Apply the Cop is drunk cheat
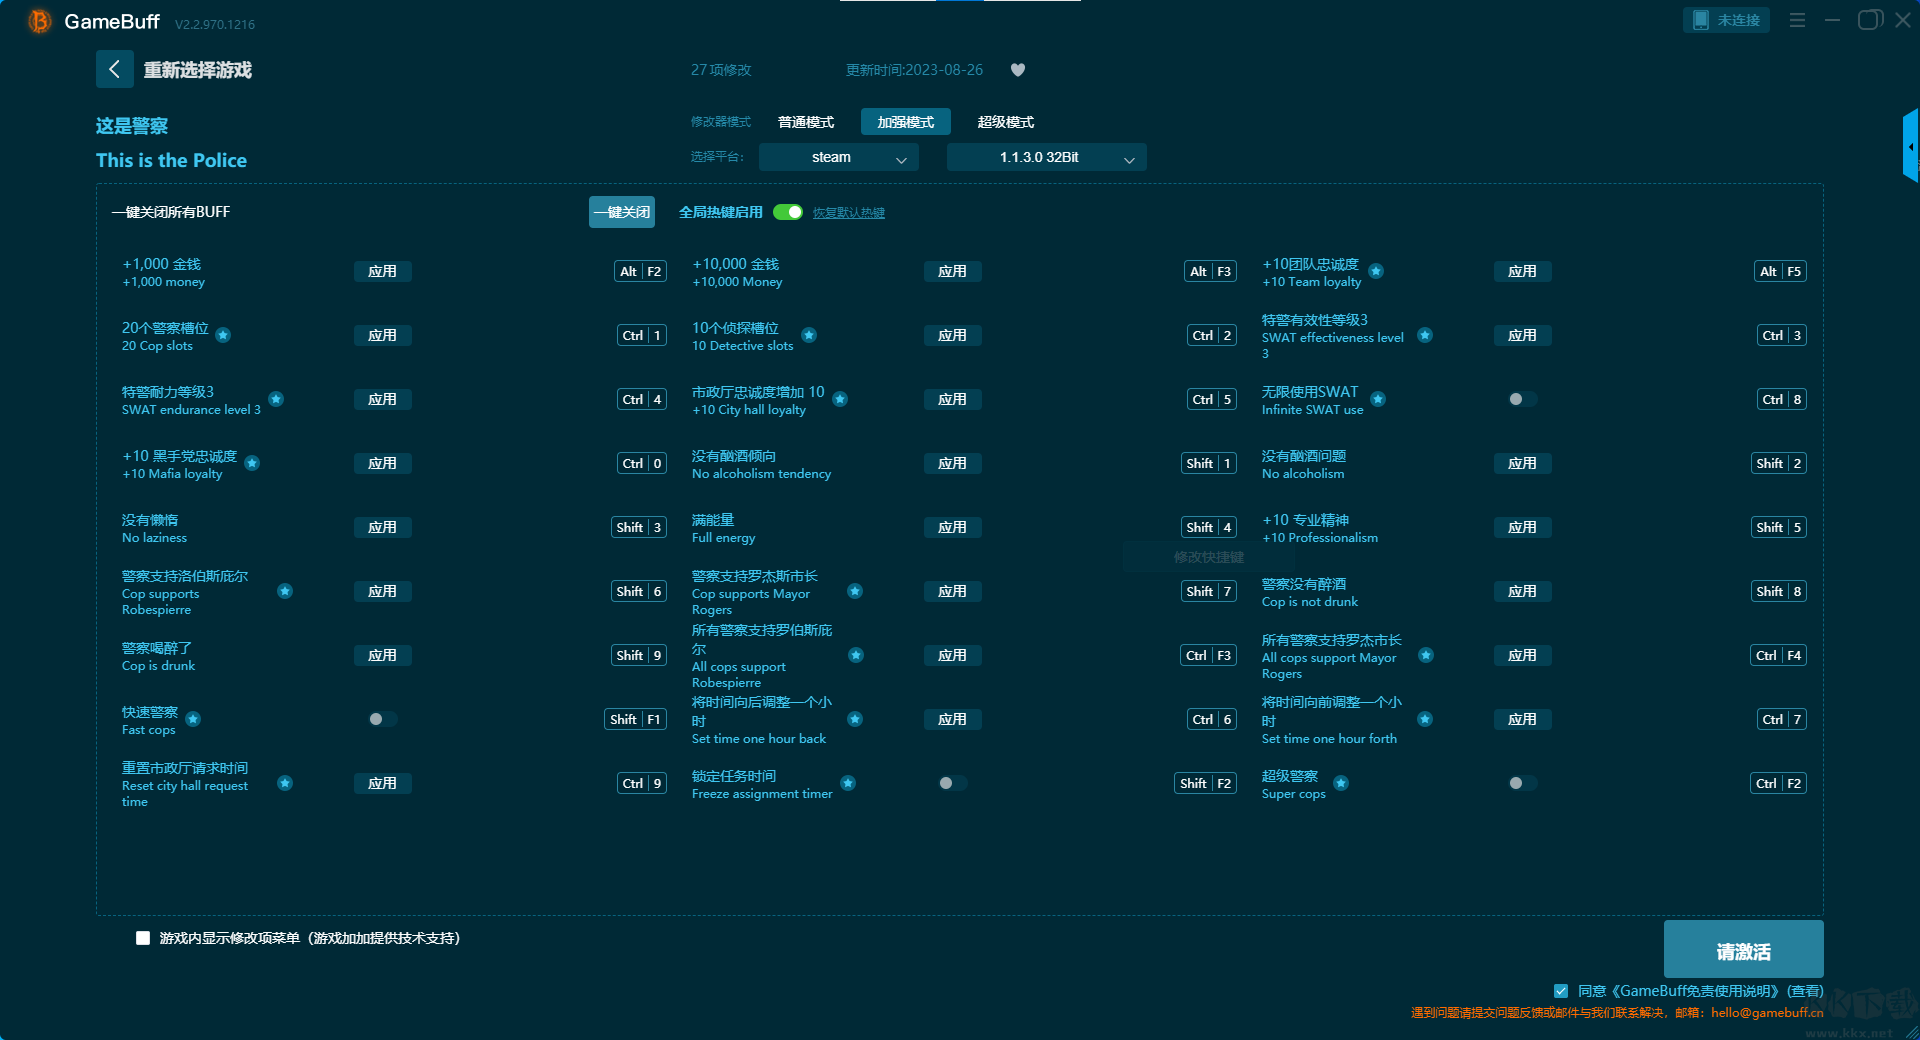The width and height of the screenshot is (1920, 1040). coord(382,655)
